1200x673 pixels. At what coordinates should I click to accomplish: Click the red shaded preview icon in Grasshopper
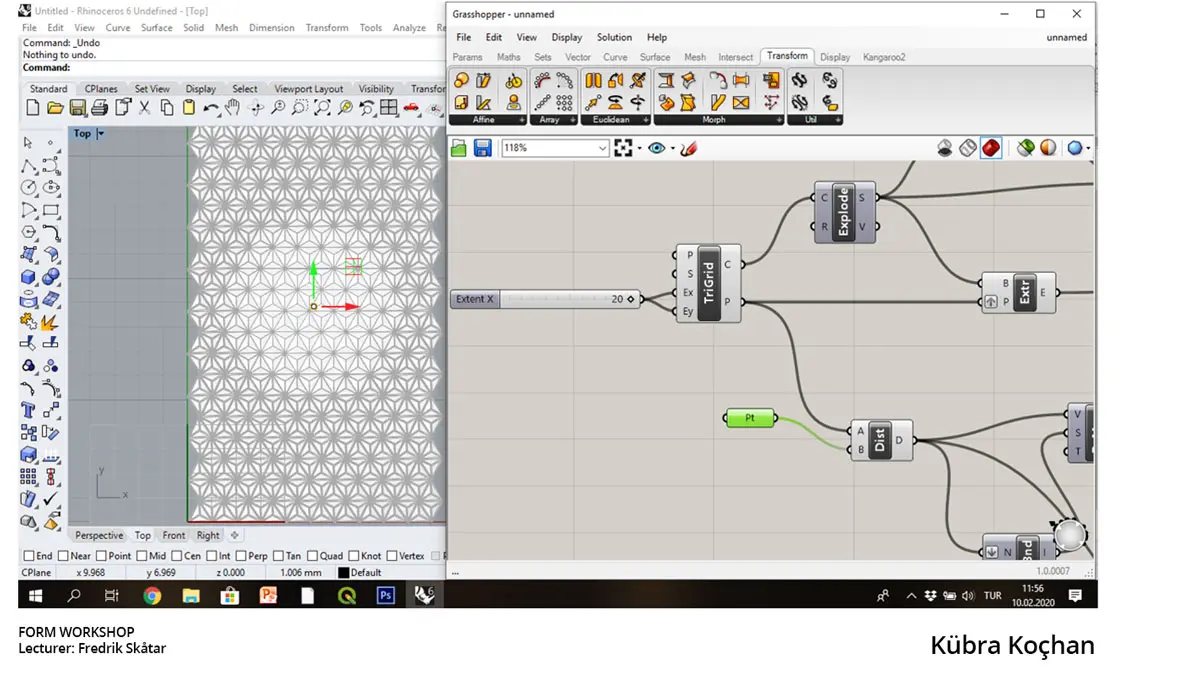[x=991, y=148]
